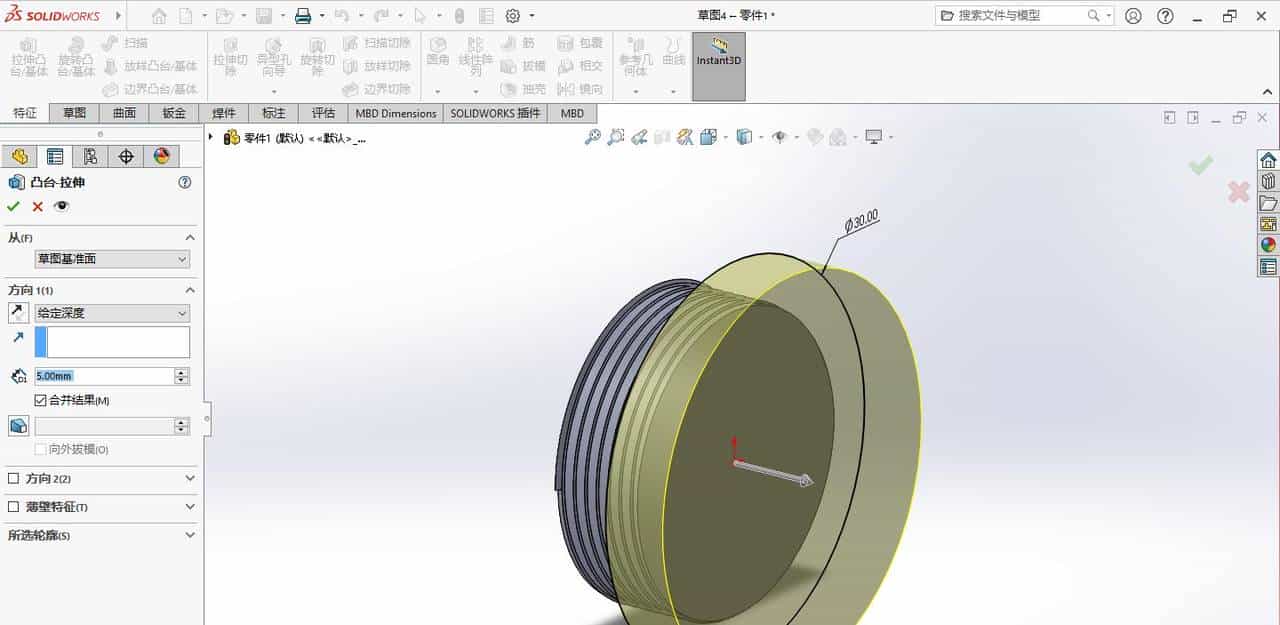Increase depth using the 5.00mm stepper arrow
1280x625 pixels.
click(179, 371)
